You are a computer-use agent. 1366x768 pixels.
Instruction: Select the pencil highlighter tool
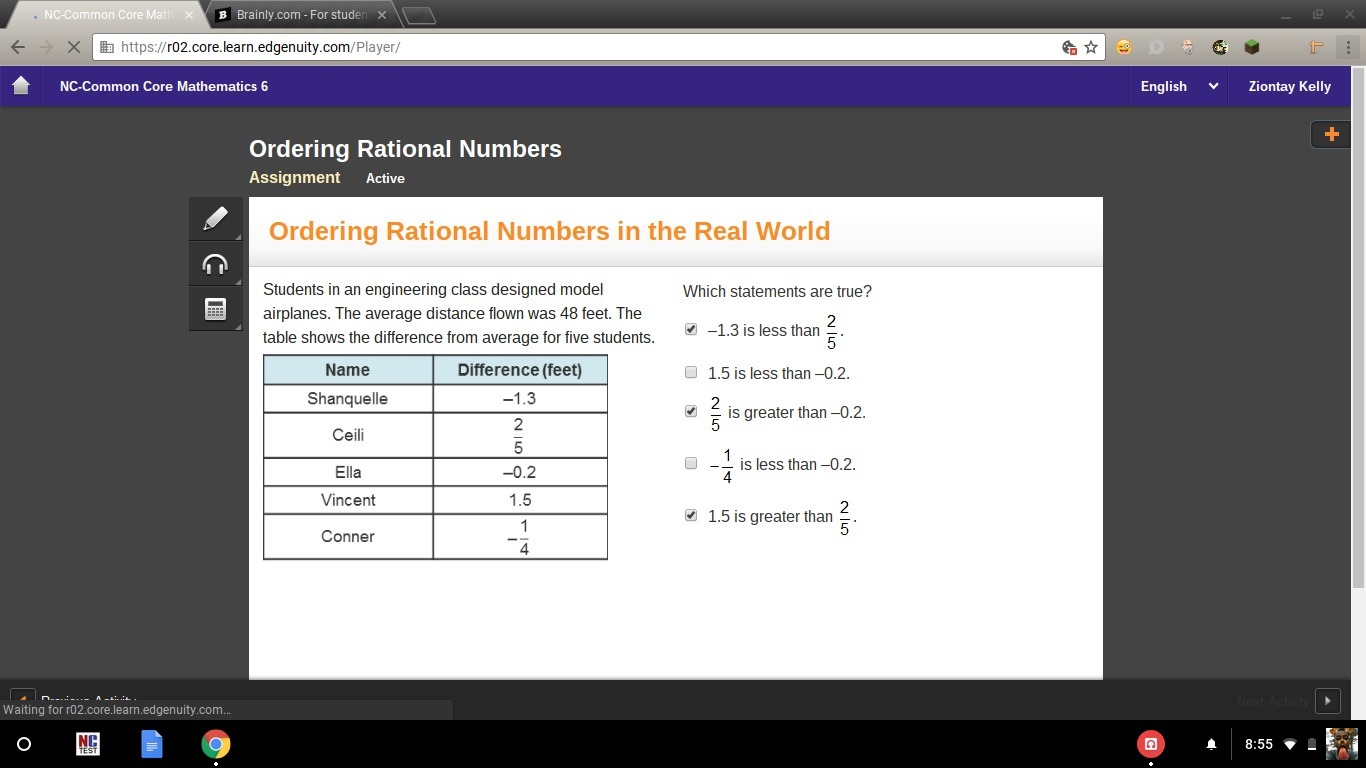(215, 219)
